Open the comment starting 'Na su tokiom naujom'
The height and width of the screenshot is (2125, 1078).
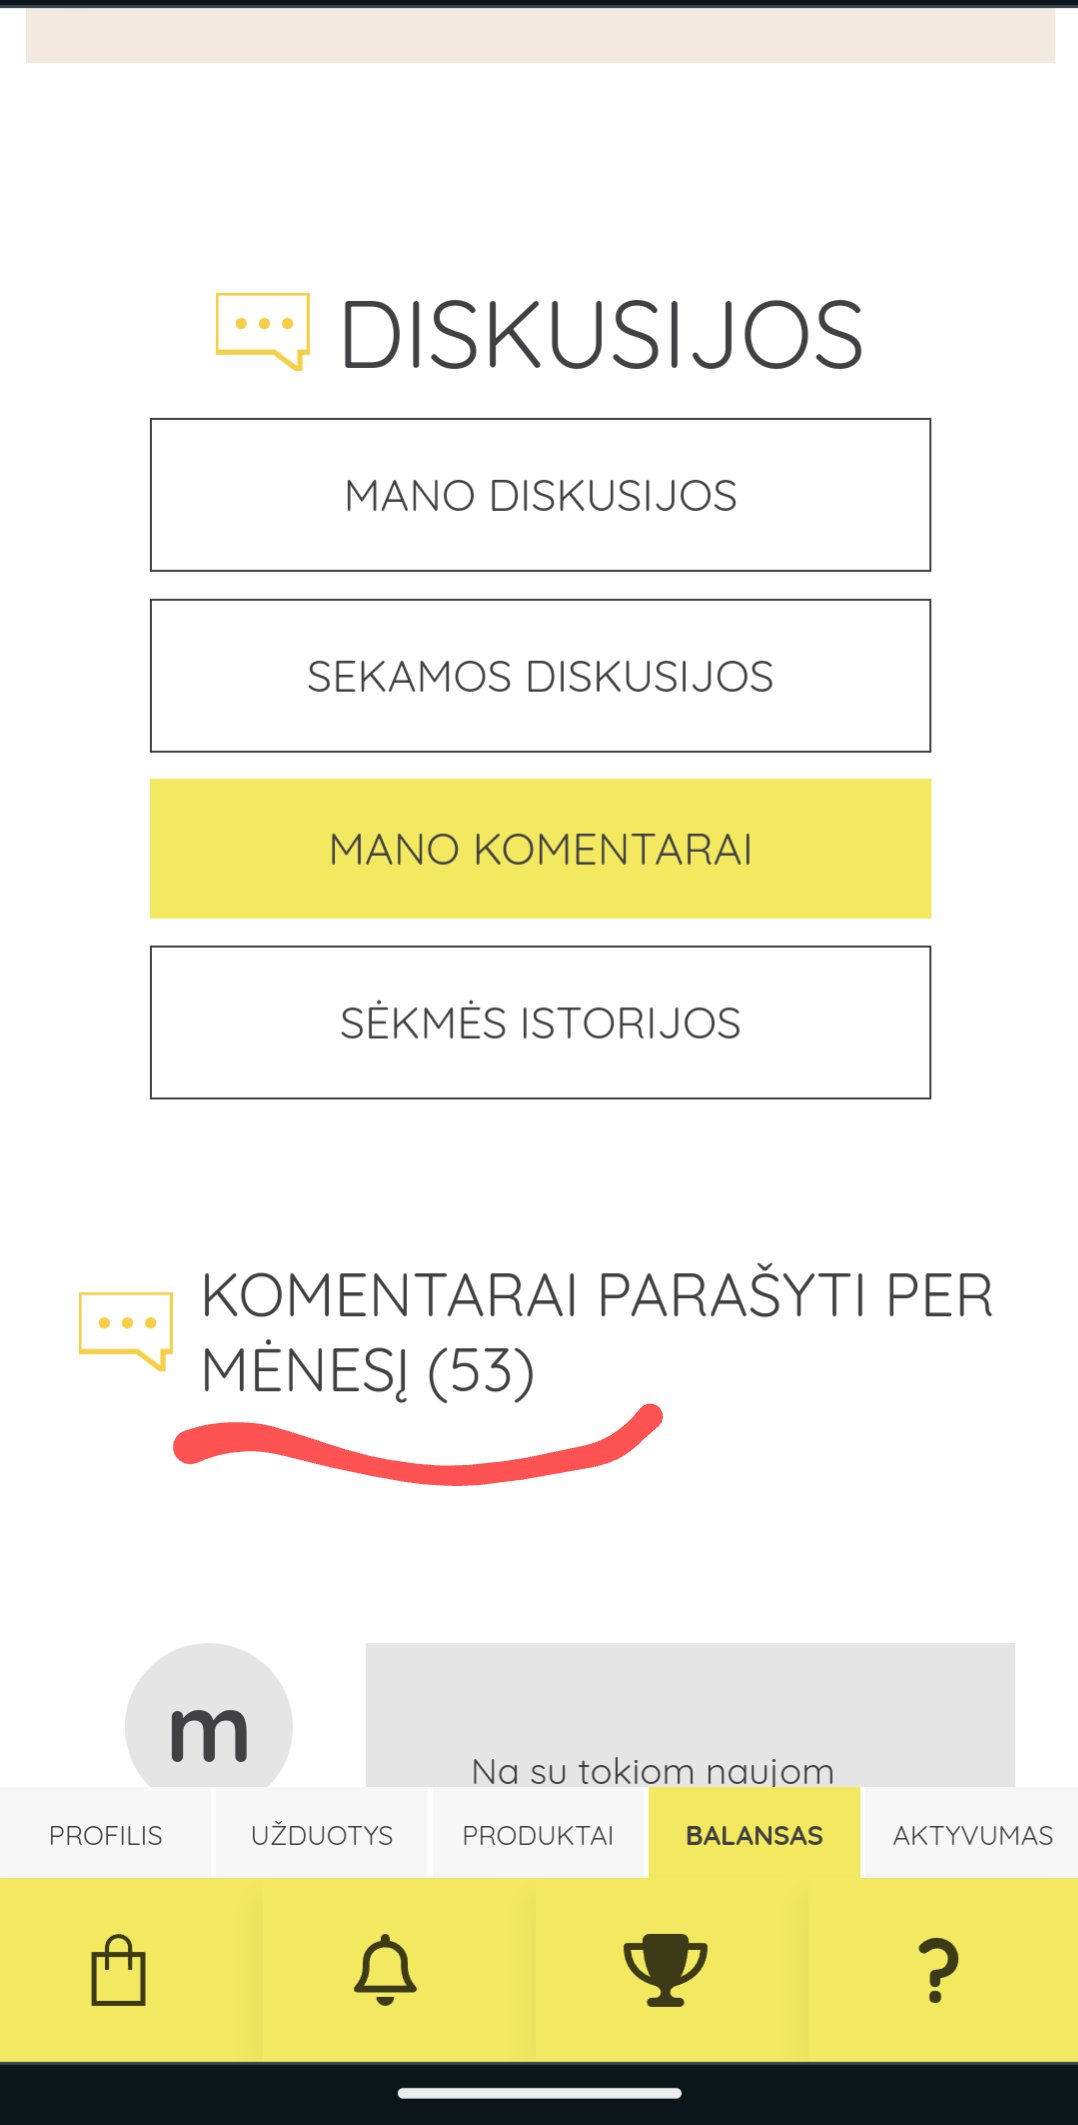click(690, 1716)
